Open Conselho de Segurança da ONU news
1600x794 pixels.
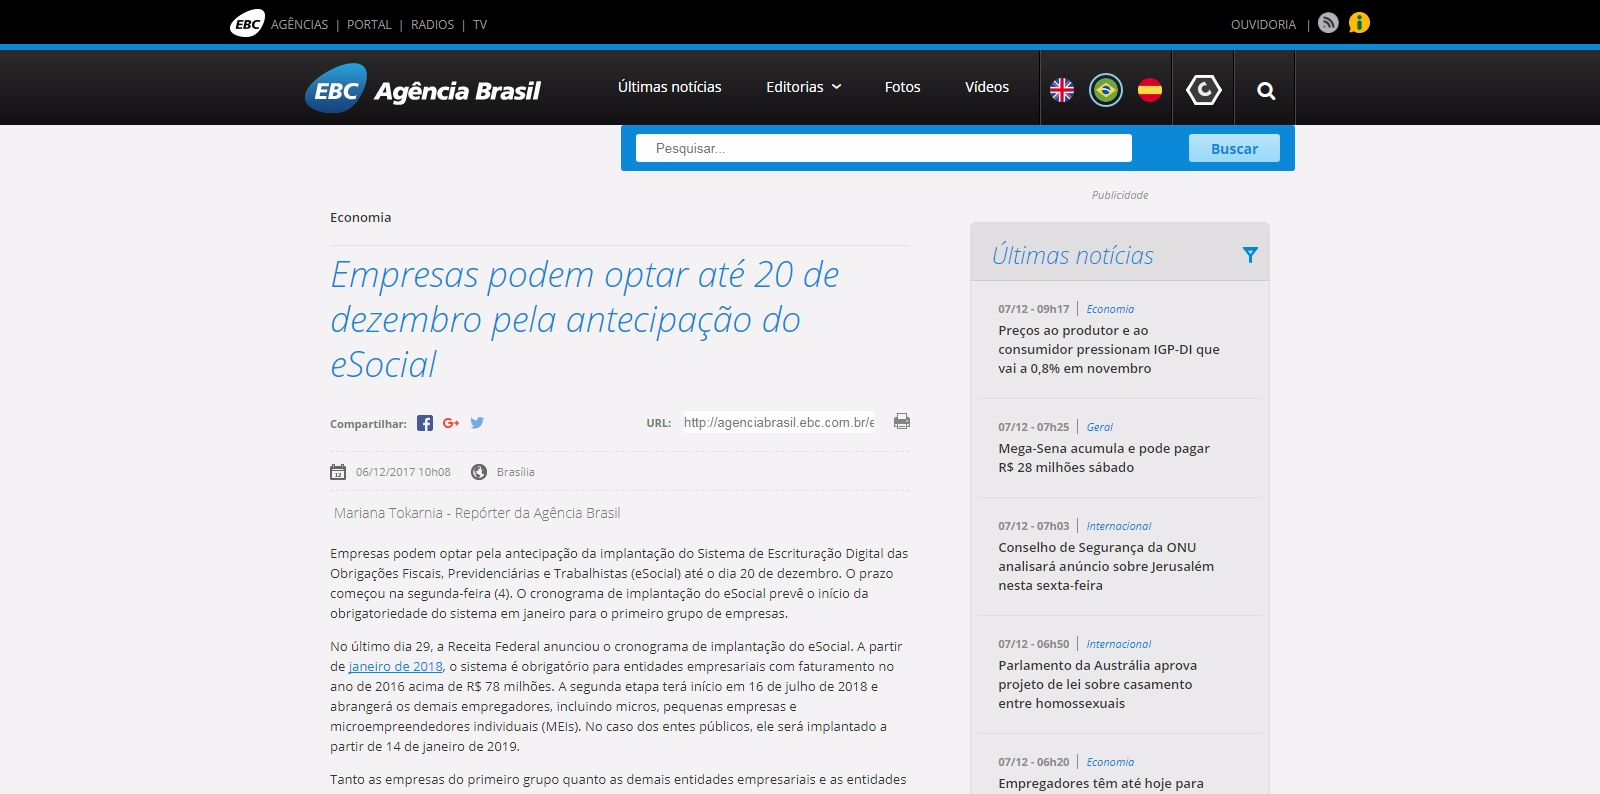click(1106, 566)
